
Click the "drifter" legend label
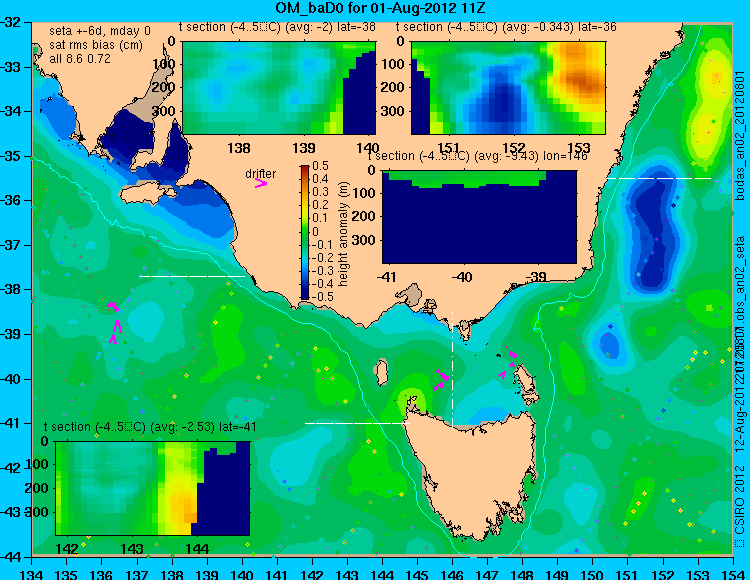point(261,174)
